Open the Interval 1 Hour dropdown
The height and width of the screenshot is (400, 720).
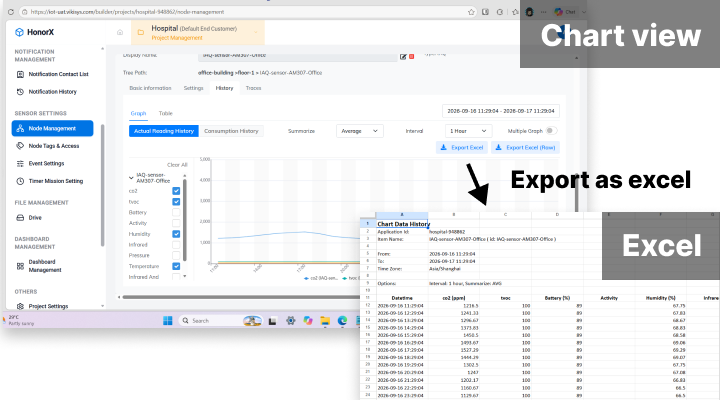pos(468,131)
